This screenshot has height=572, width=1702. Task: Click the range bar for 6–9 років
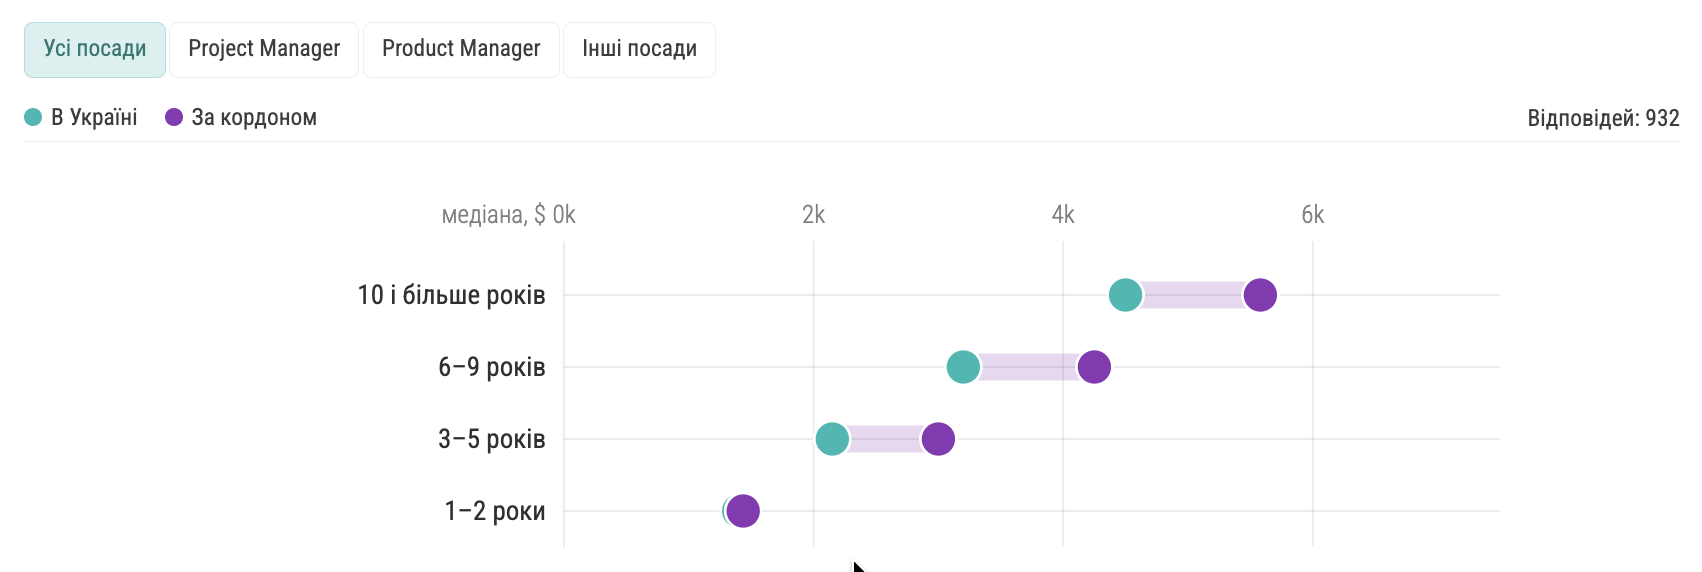[x=1028, y=367]
